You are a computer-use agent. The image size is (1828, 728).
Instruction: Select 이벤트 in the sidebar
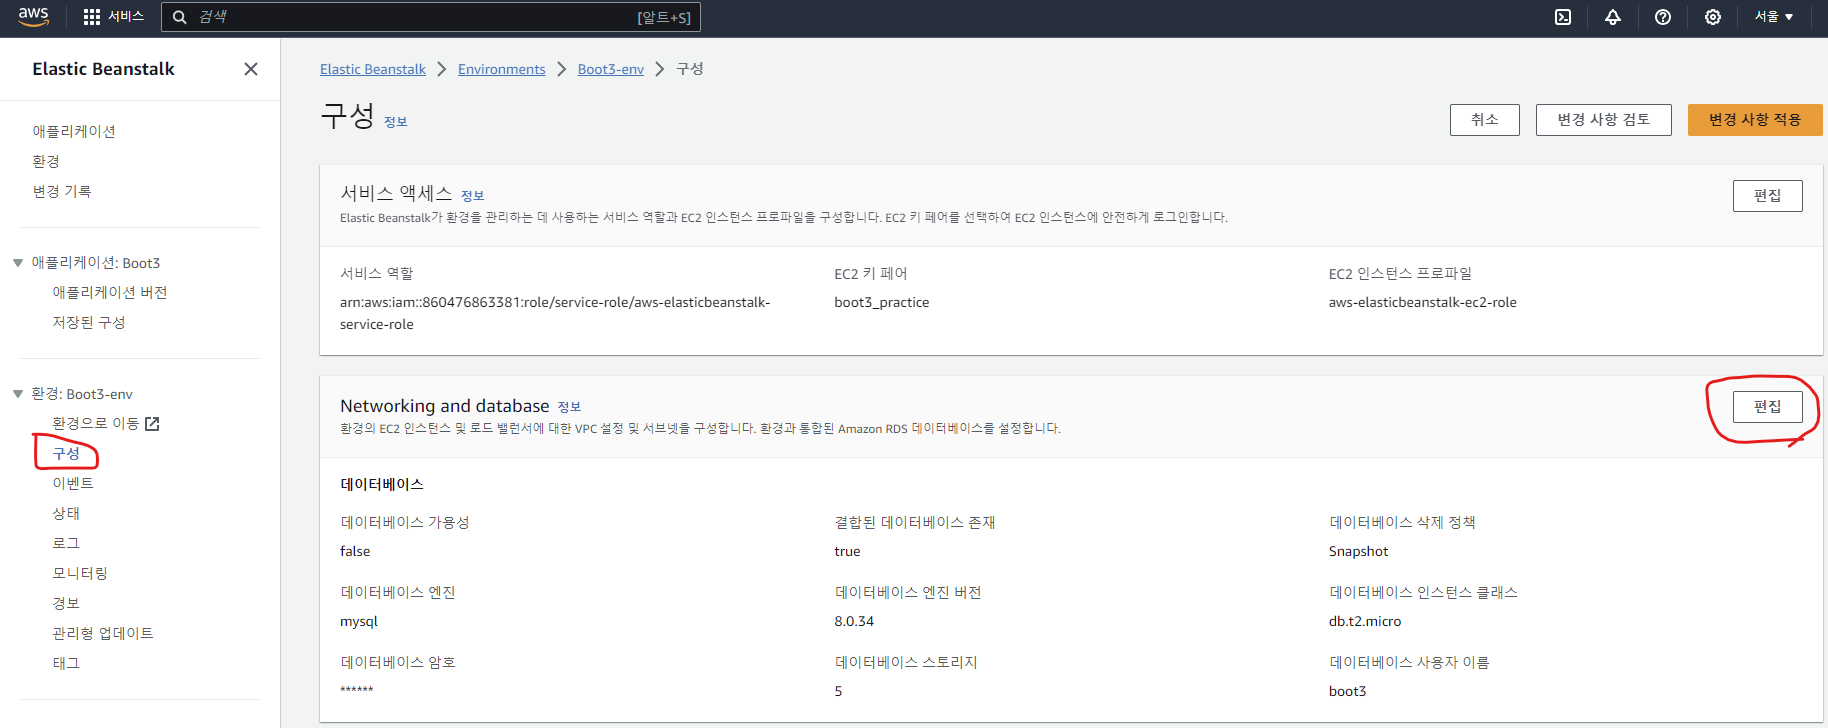click(x=73, y=483)
